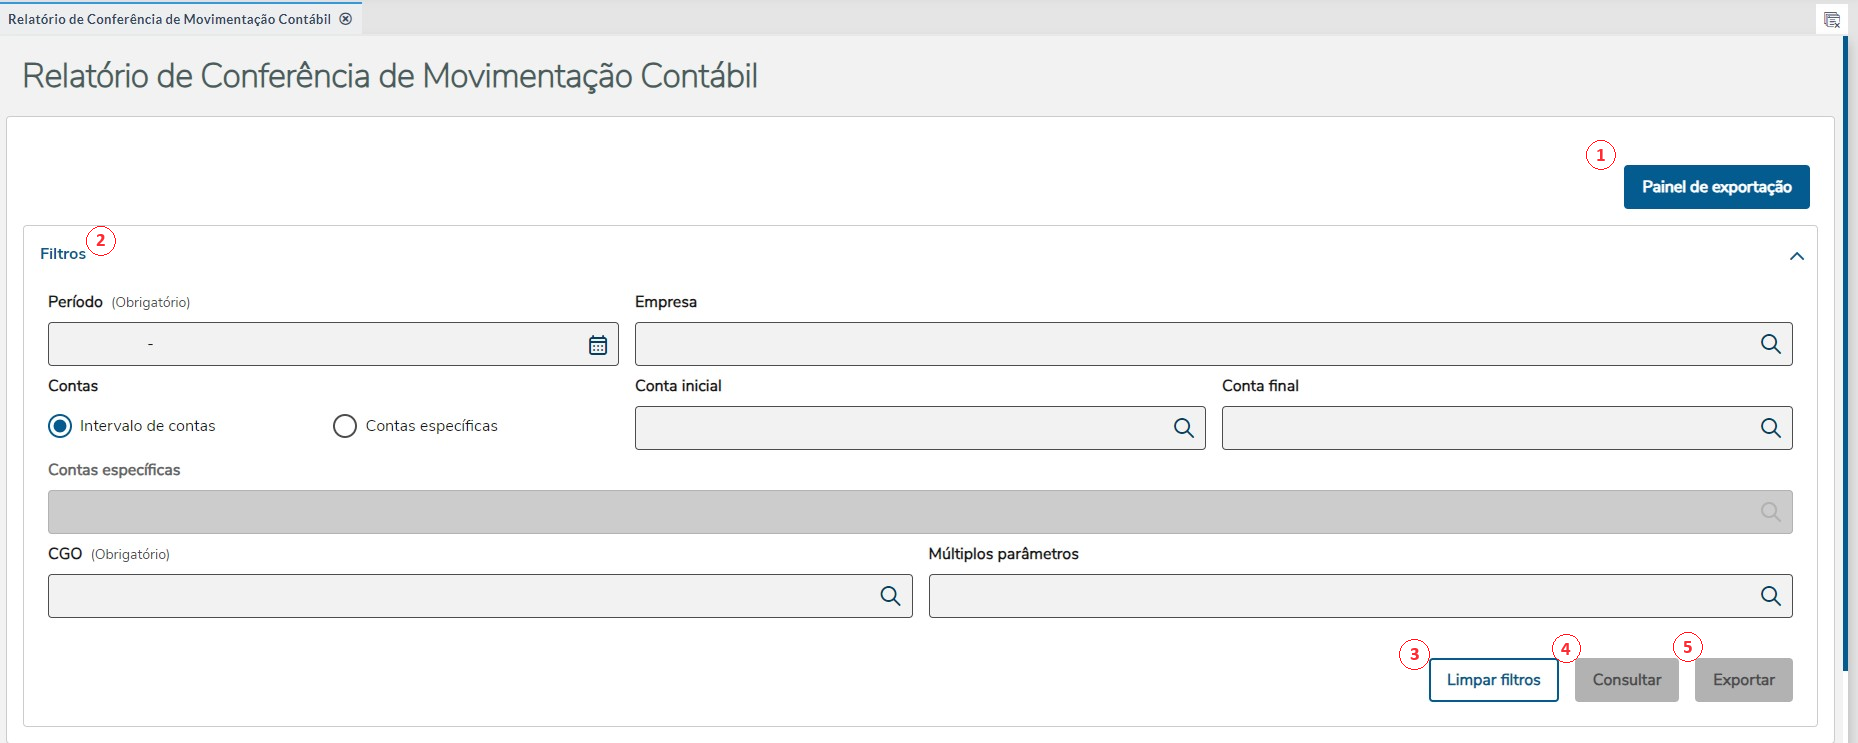Open the calendar picker in Período field
The image size is (1858, 743).
598,345
